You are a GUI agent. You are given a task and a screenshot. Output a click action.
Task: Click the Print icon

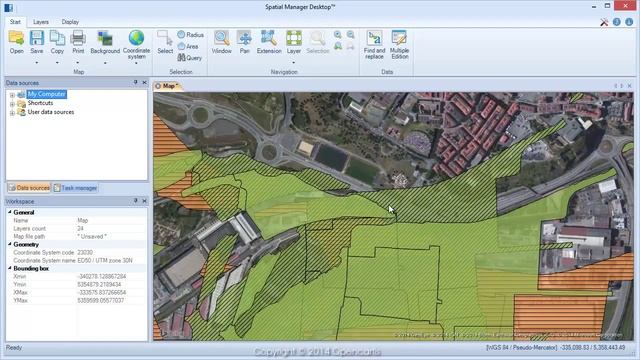[78, 42]
